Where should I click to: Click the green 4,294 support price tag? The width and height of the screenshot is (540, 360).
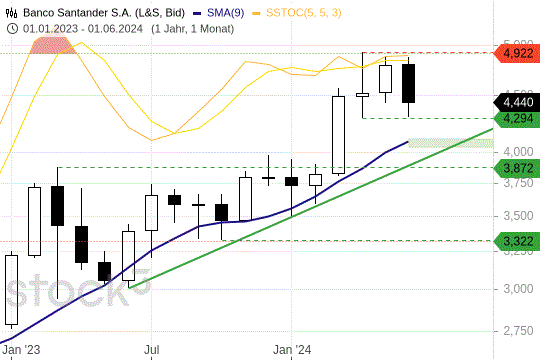(517, 119)
